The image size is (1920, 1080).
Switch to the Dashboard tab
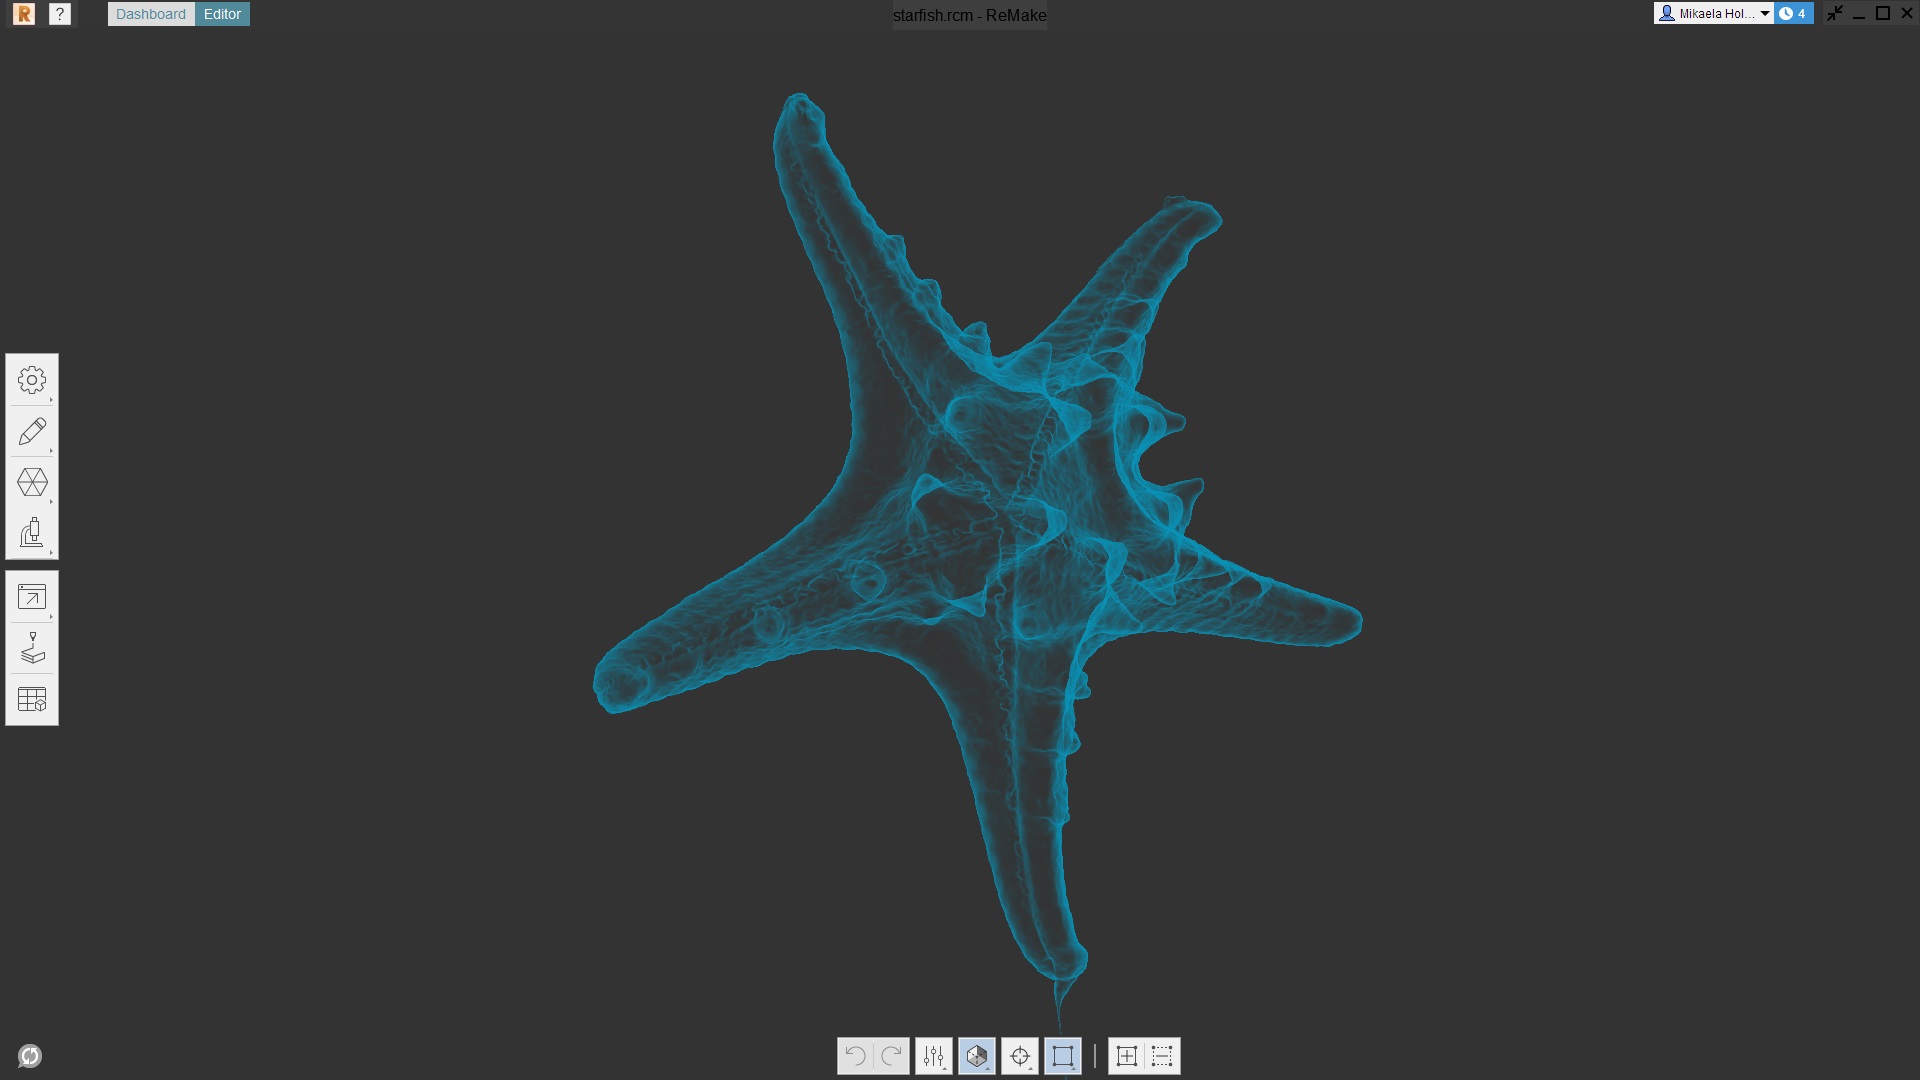150,13
